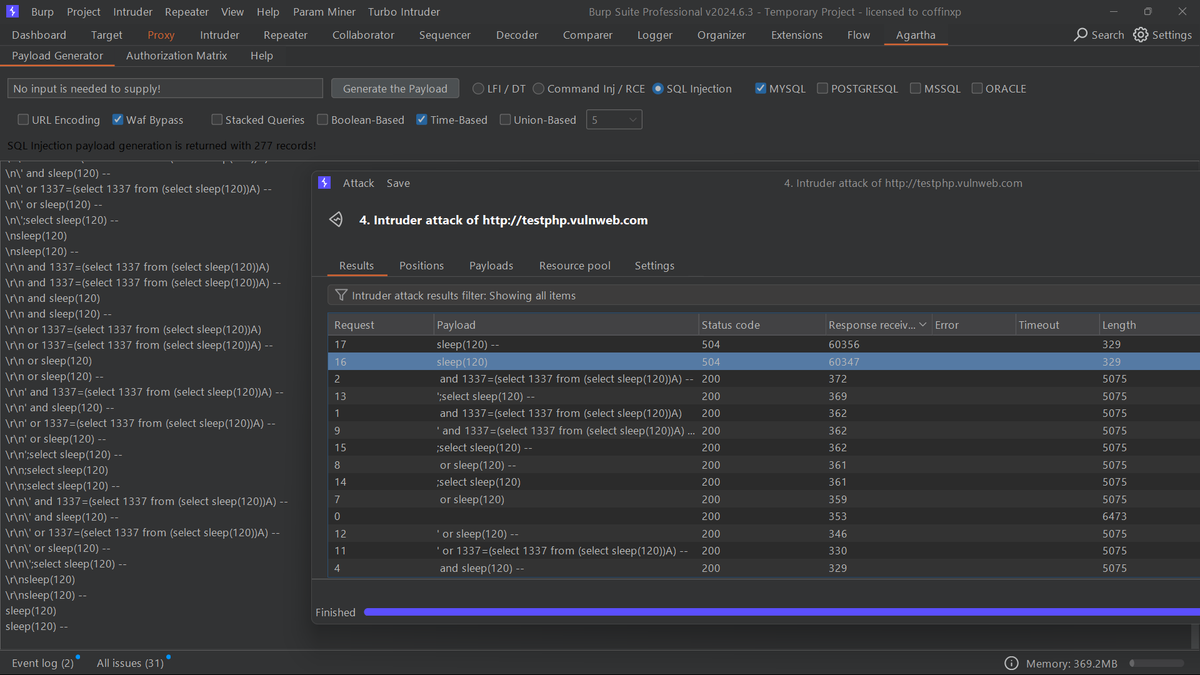
Task: Sort results by Payload column header
Action: tap(565, 325)
